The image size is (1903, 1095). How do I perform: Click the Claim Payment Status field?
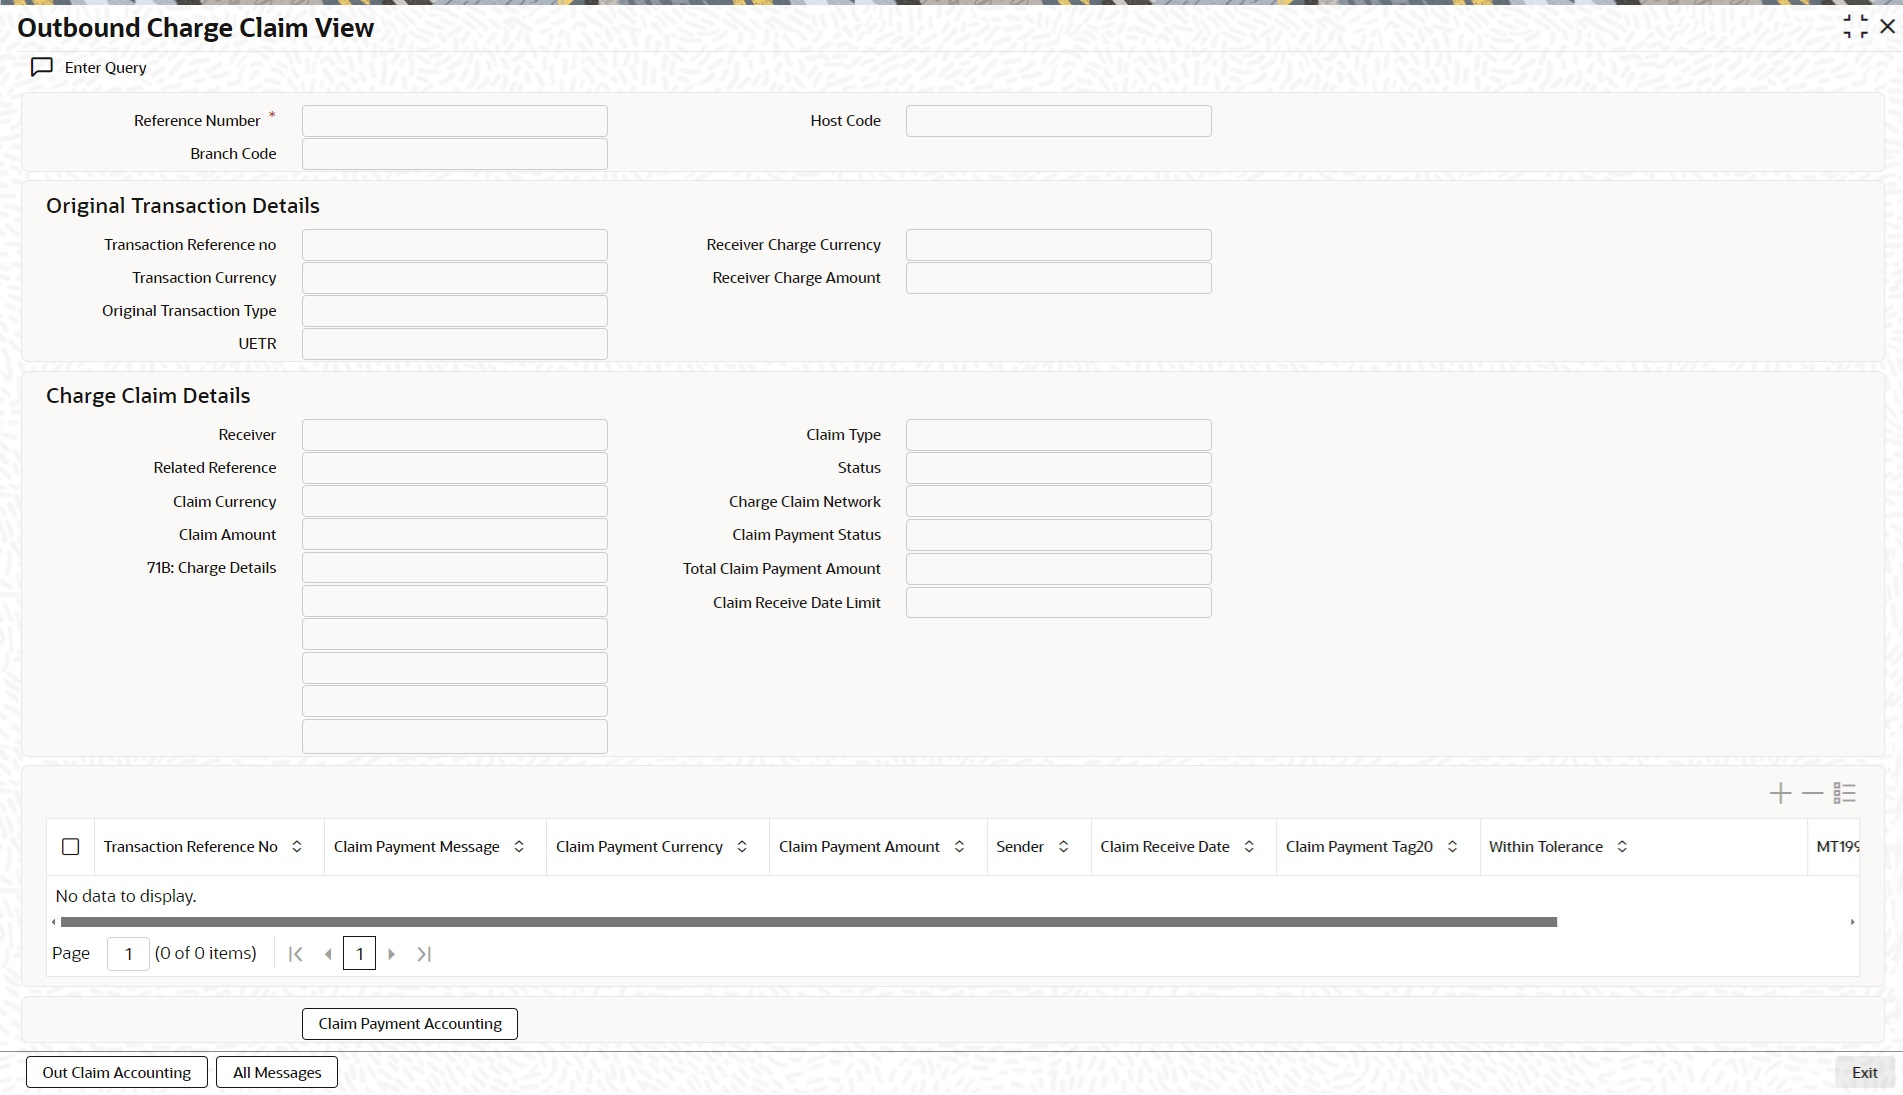(1059, 535)
